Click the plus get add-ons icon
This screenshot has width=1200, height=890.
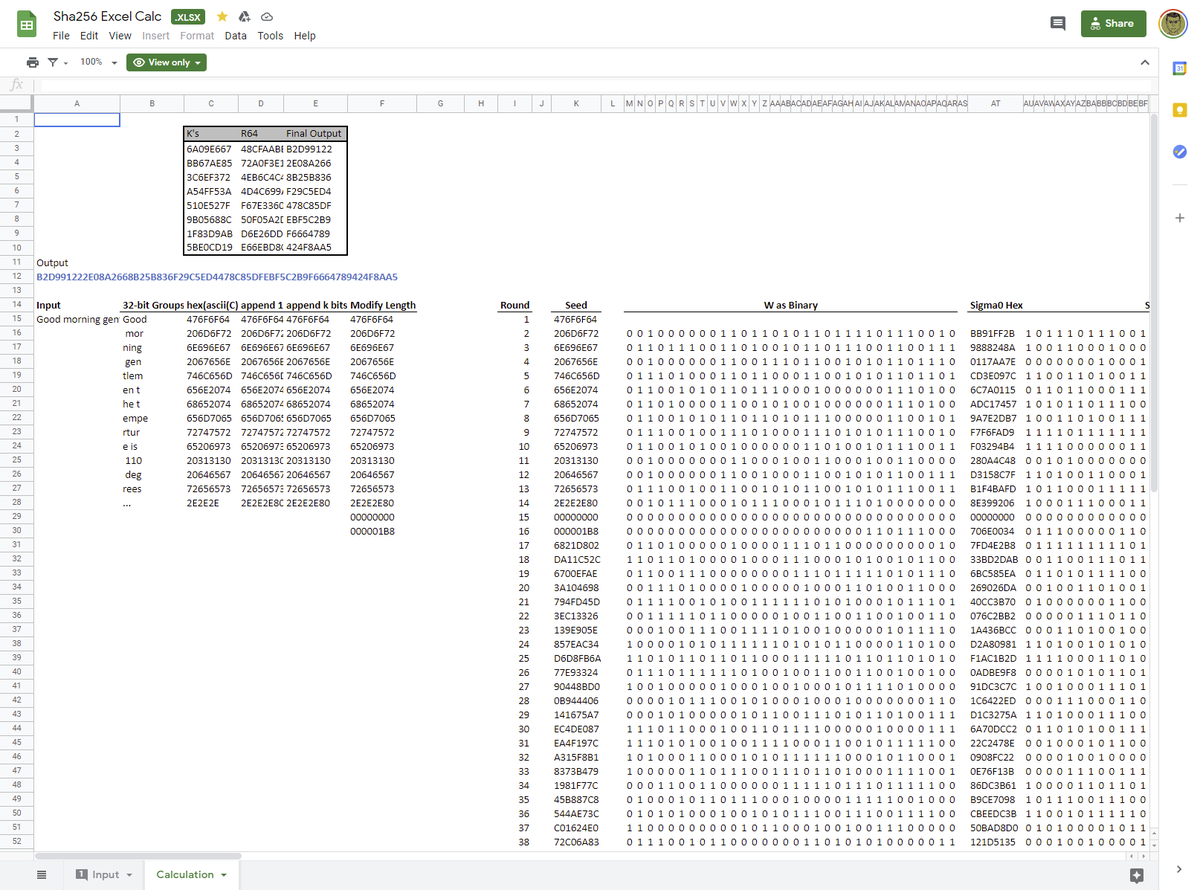tap(1179, 218)
